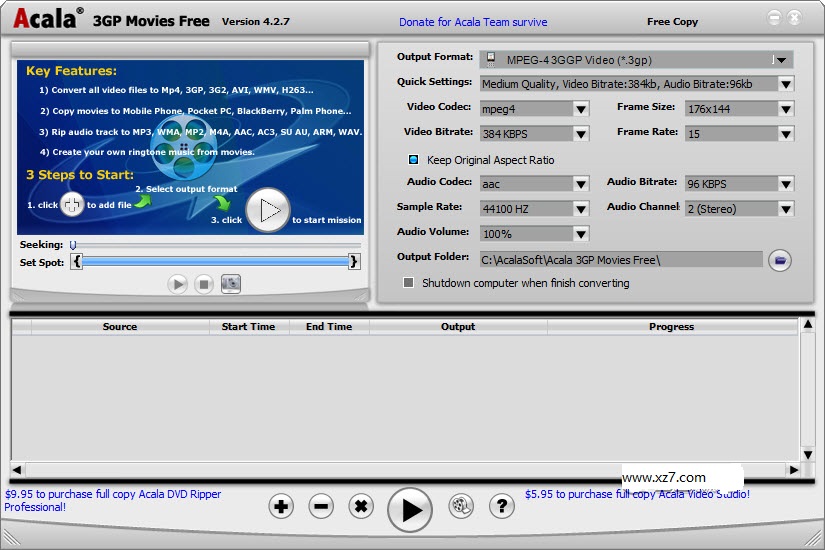Browse output folder with round blue icon
825x550 pixels.
pyautogui.click(x=780, y=260)
